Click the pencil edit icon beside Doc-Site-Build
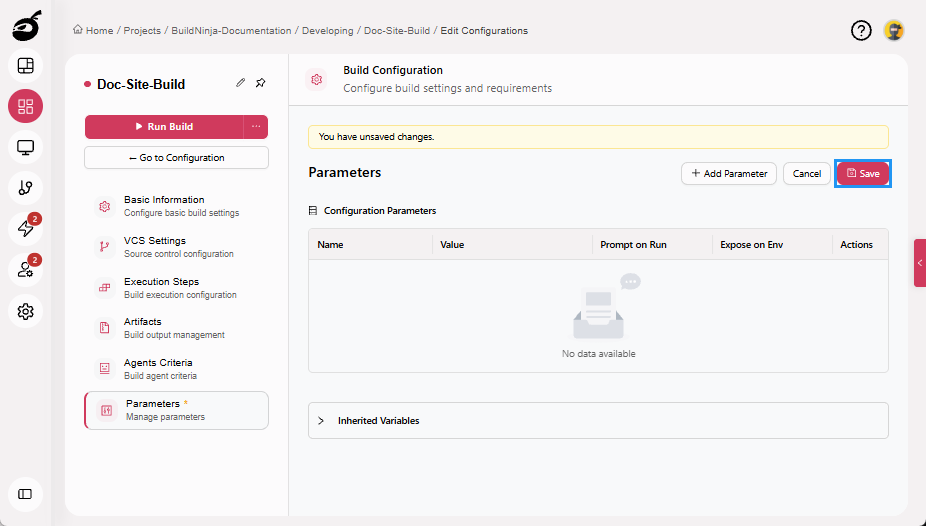Screen dimensions: 926x526 pyautogui.click(x=240, y=83)
